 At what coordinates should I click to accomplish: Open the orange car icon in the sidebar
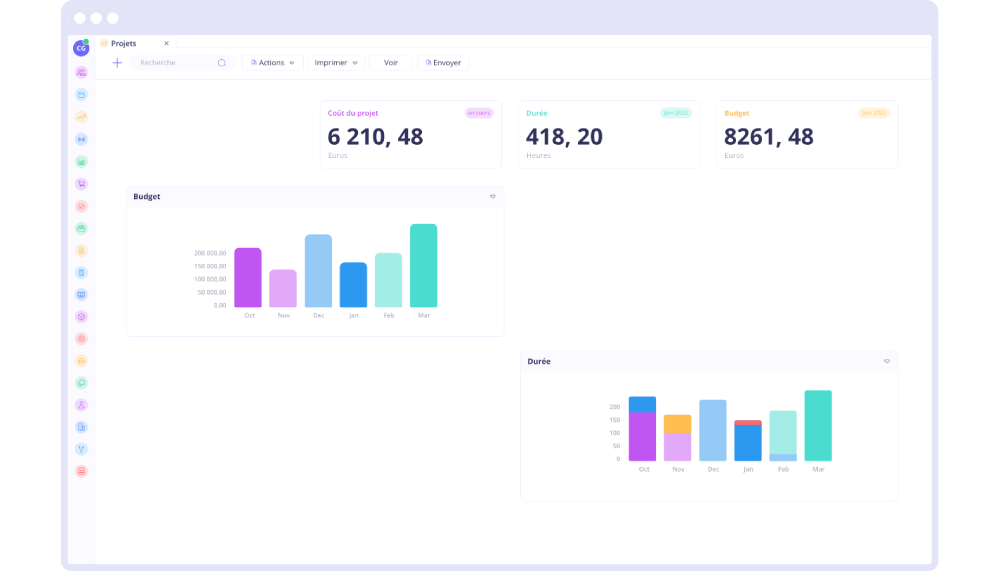click(81, 360)
